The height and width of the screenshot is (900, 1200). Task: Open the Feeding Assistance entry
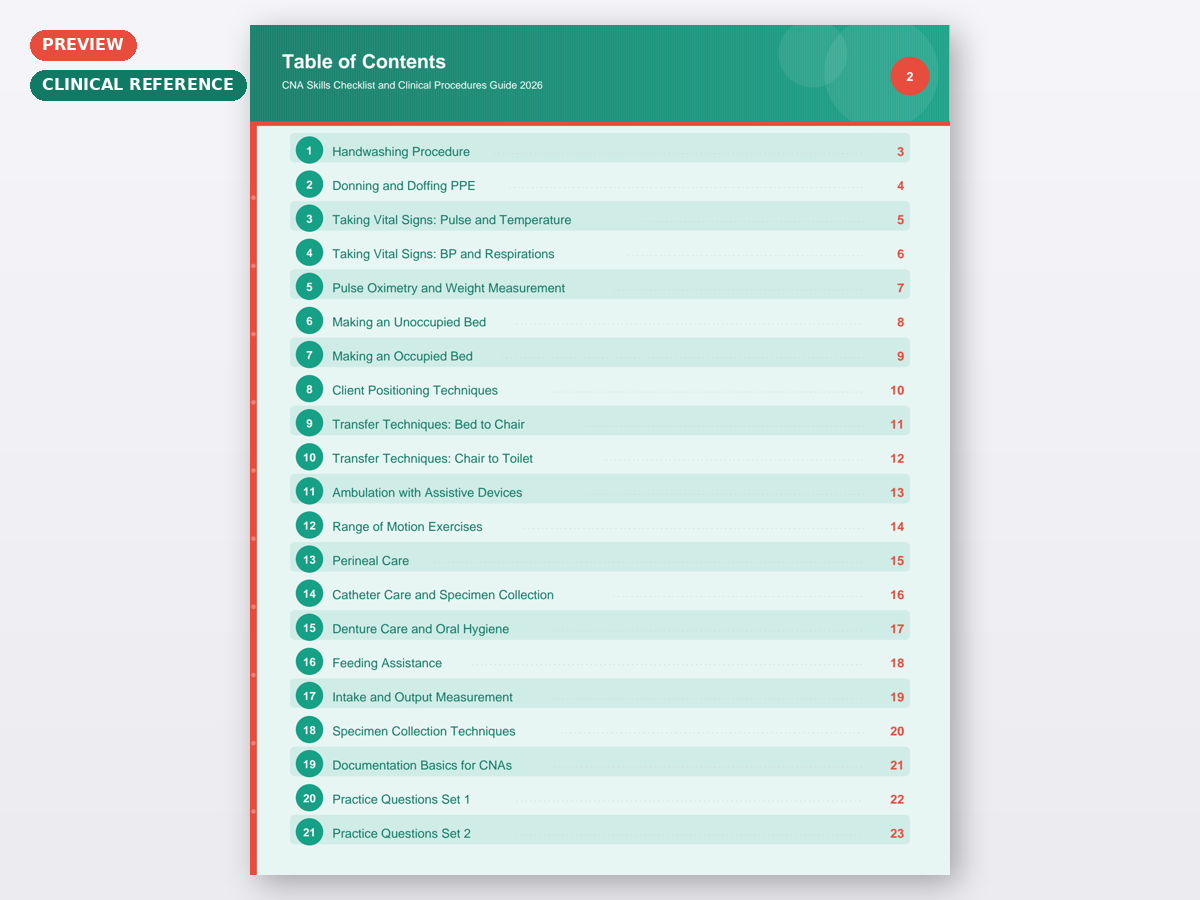(x=388, y=662)
